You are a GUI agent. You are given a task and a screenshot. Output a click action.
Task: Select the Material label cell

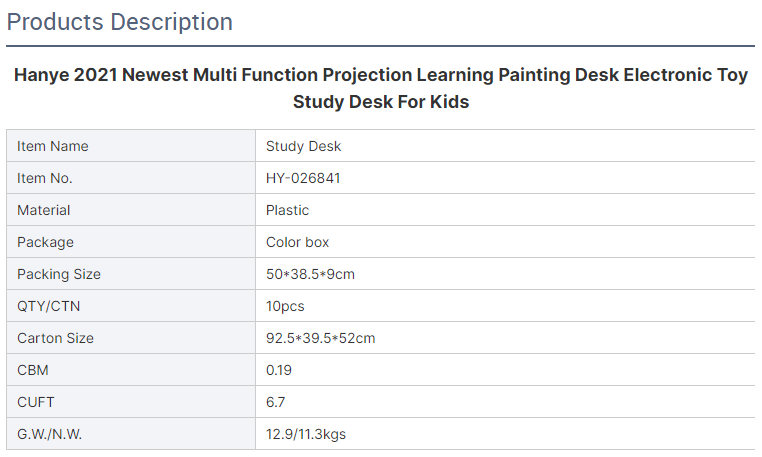tap(131, 210)
